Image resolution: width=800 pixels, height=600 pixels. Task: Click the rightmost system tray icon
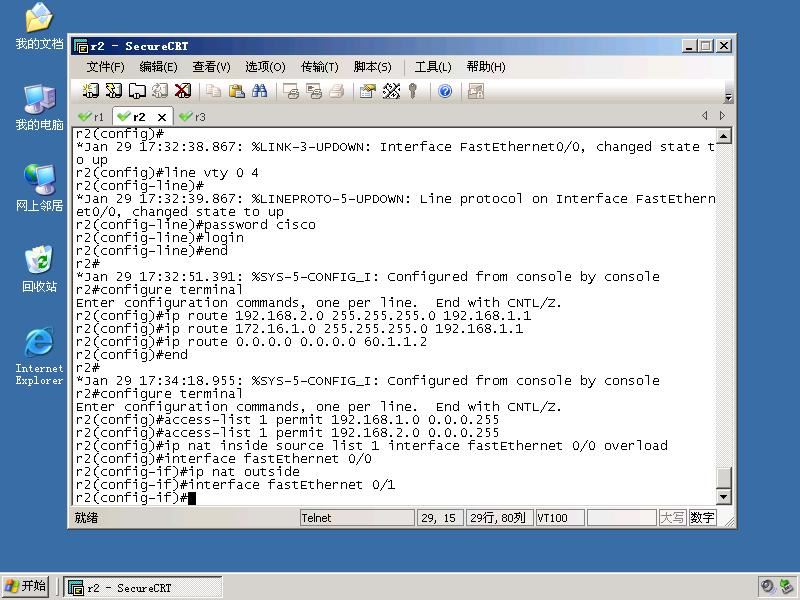point(788,587)
